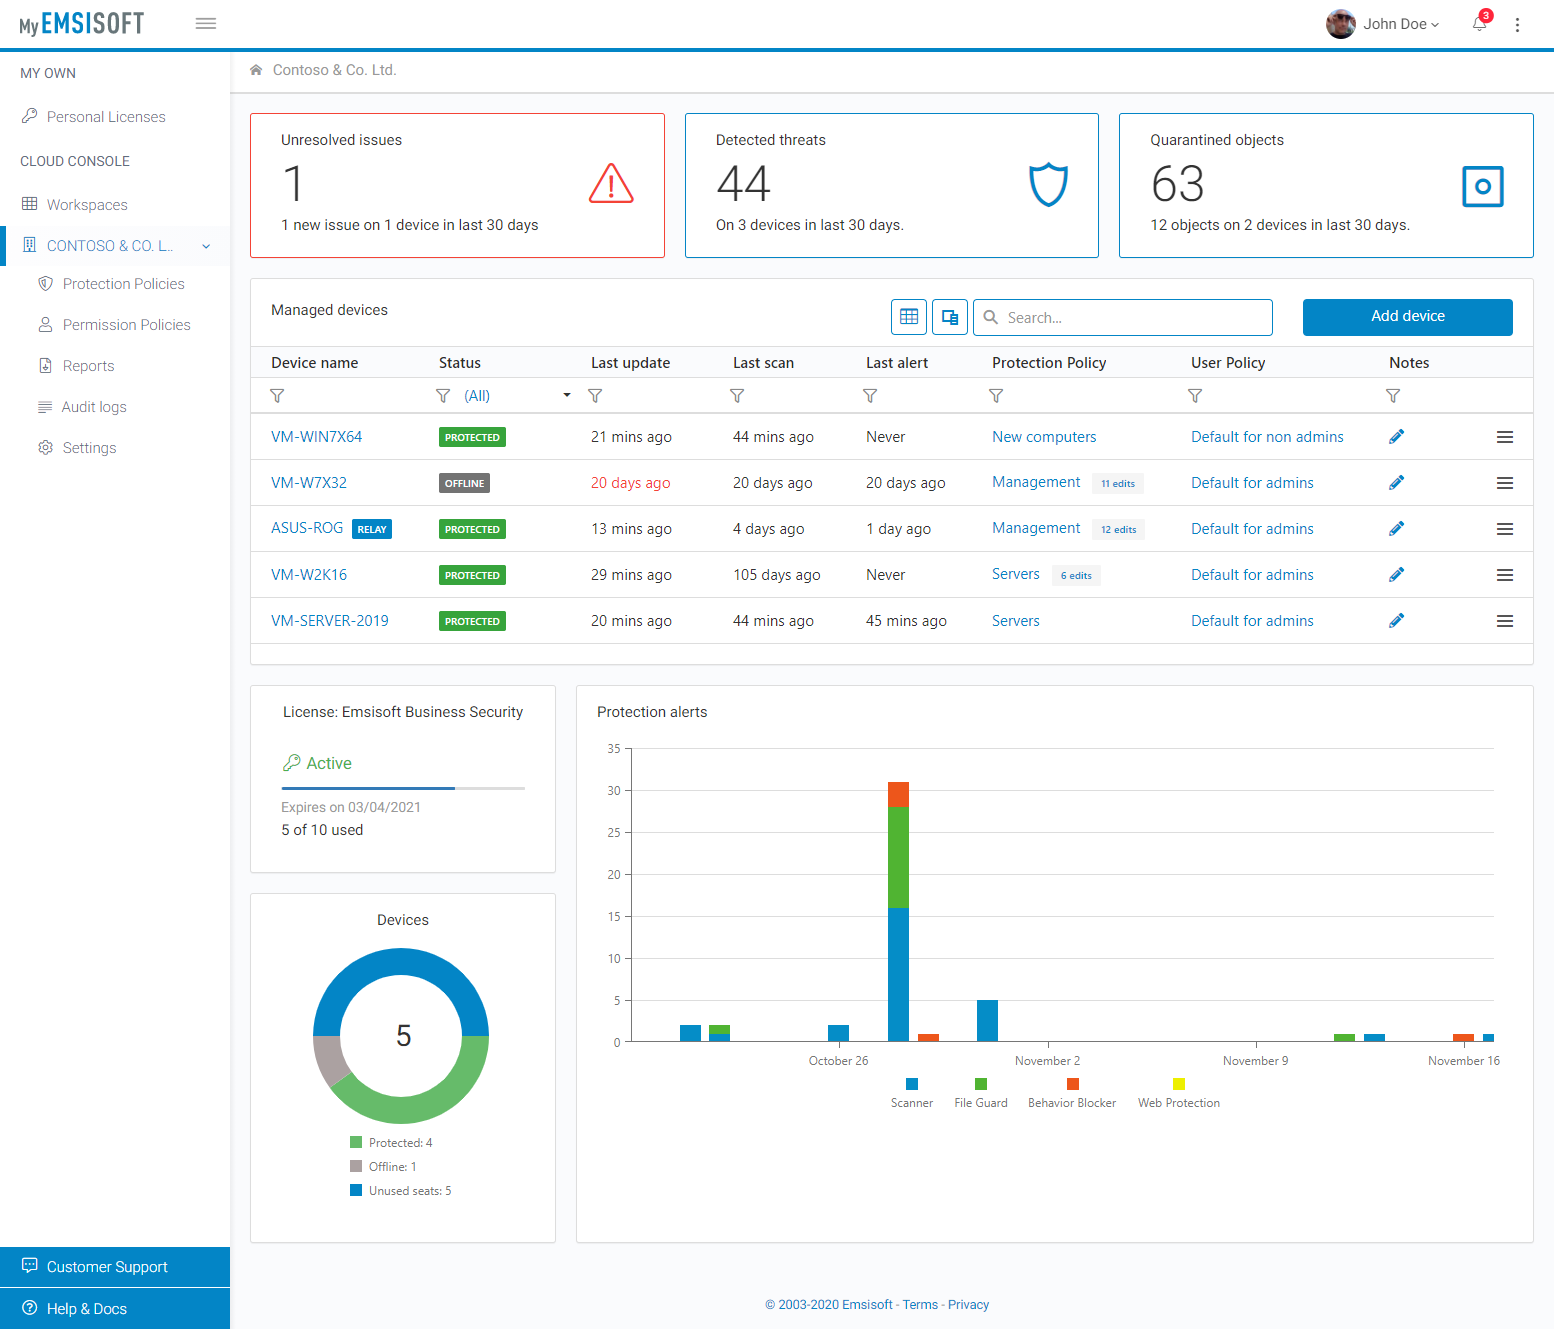Click the Contoso & Co. Ltd. breadcrumb
Image resolution: width=1554 pixels, height=1329 pixels.
pos(334,70)
